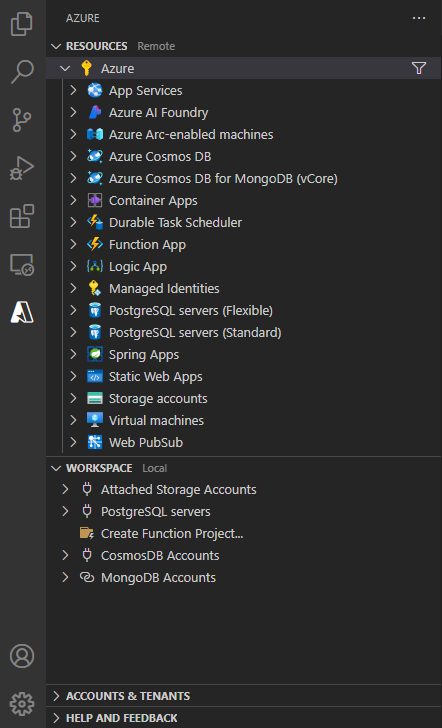Expand the HELP AND FEEDBACK section
The image size is (442, 728).
click(x=56, y=718)
